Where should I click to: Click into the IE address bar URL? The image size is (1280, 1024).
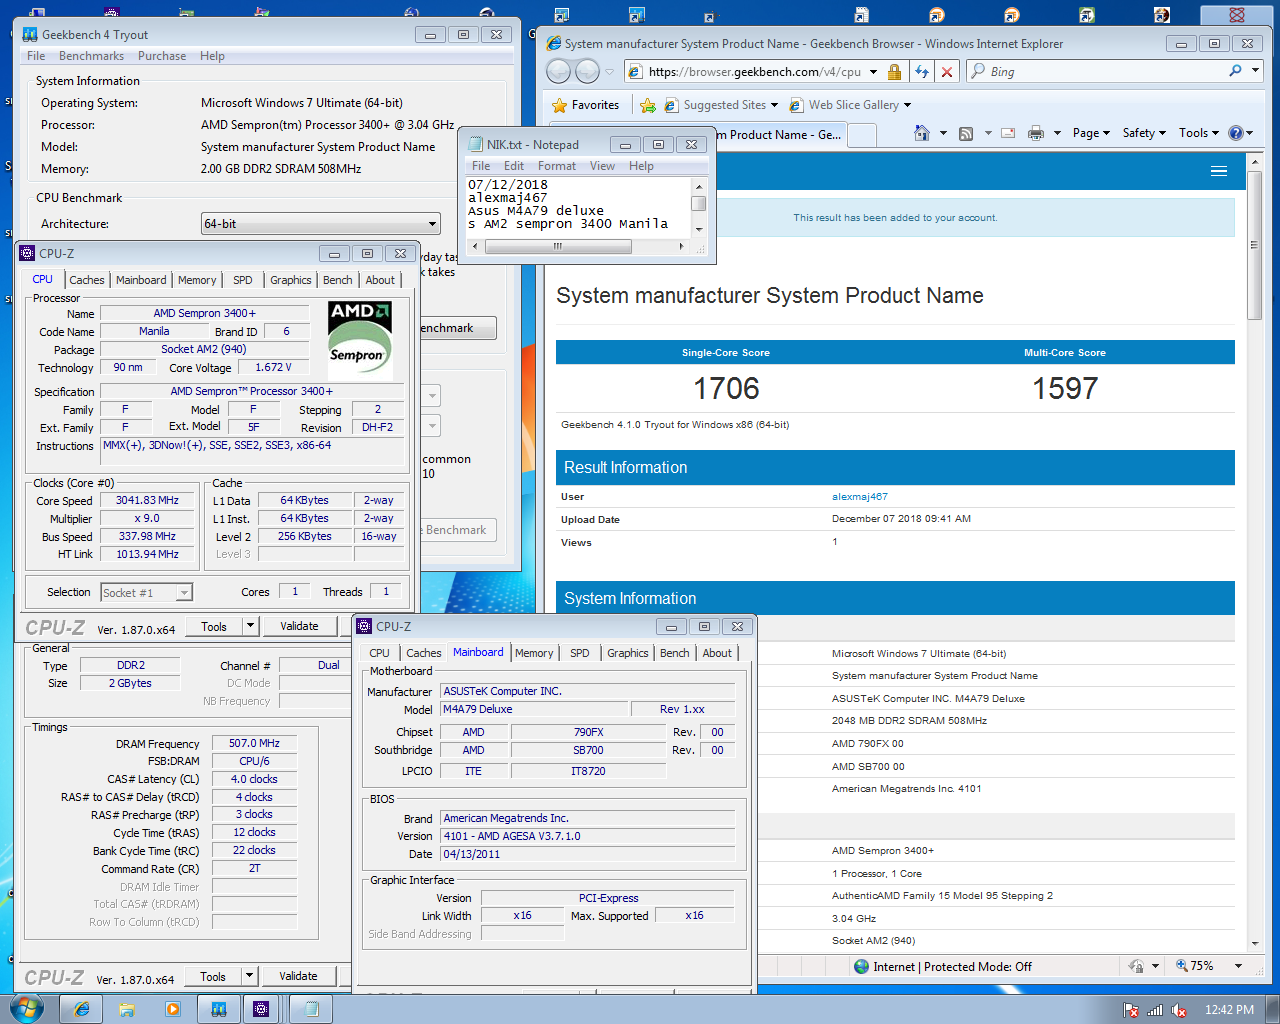click(x=755, y=72)
